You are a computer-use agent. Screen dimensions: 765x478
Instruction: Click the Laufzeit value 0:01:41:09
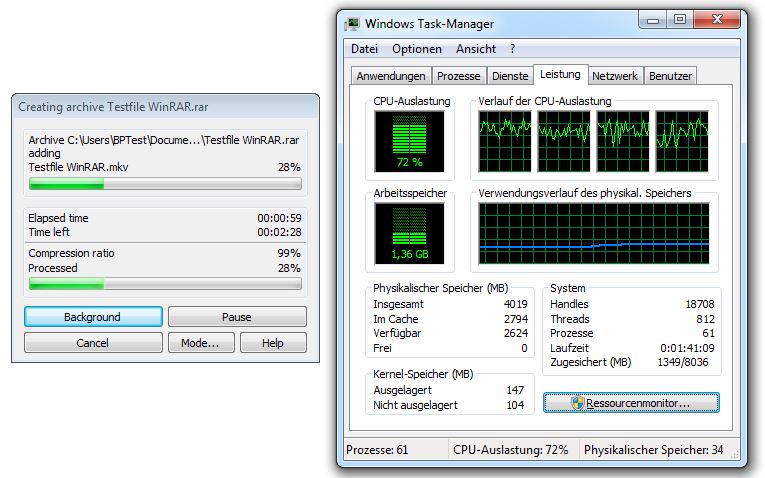pyautogui.click(x=687, y=348)
